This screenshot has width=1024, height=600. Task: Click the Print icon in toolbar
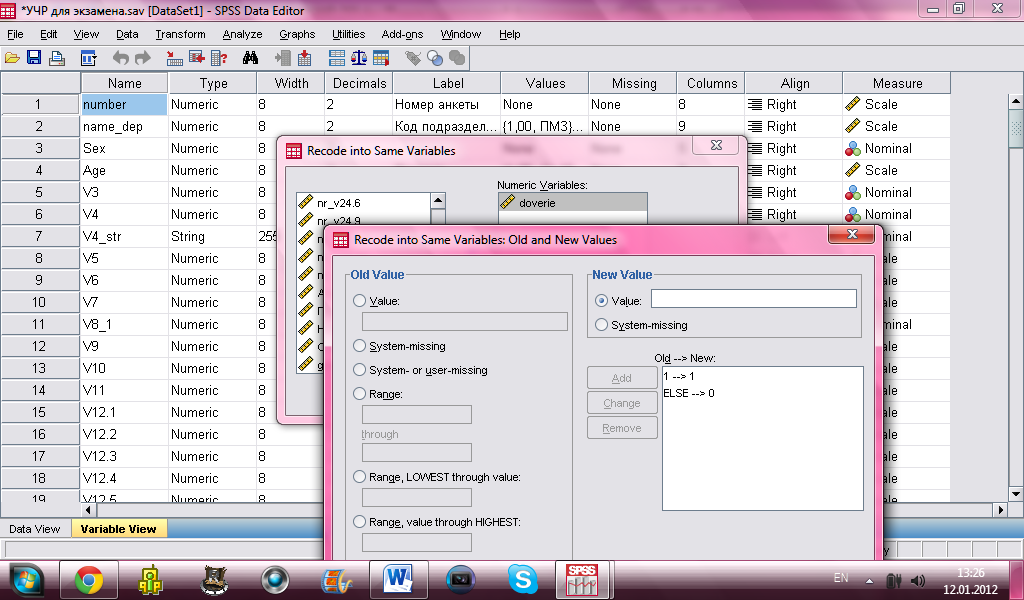click(x=57, y=58)
